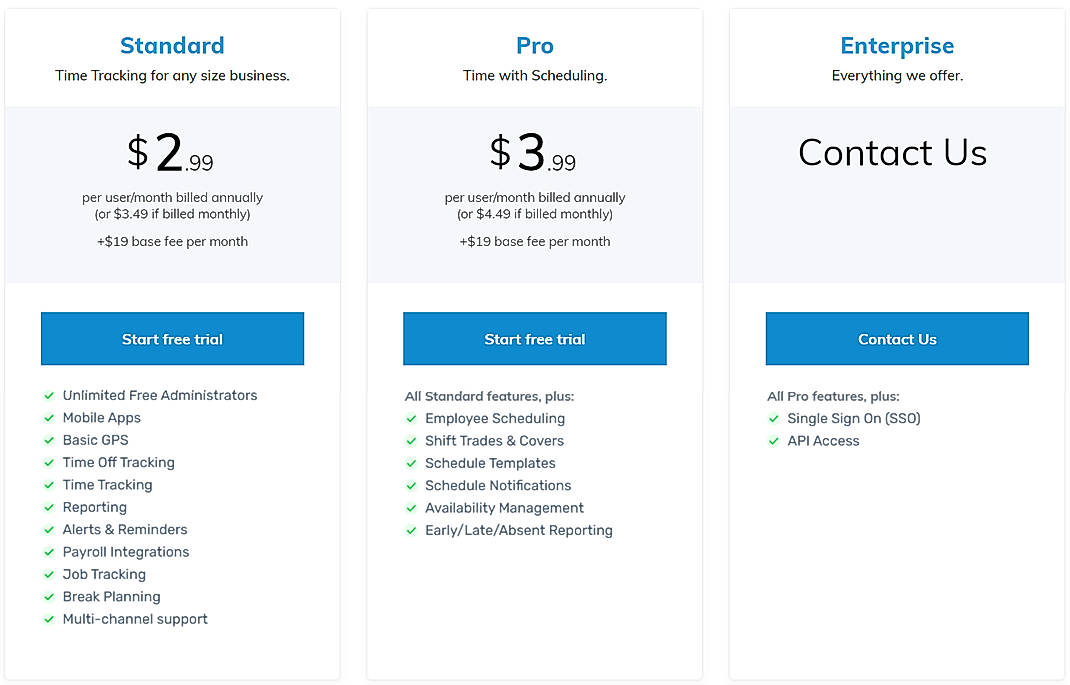Click the green check beside API Access
Viewport: 1070px width, 685px height.
point(774,440)
